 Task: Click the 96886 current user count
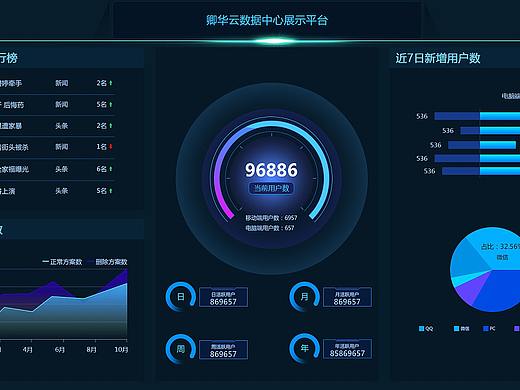271,170
